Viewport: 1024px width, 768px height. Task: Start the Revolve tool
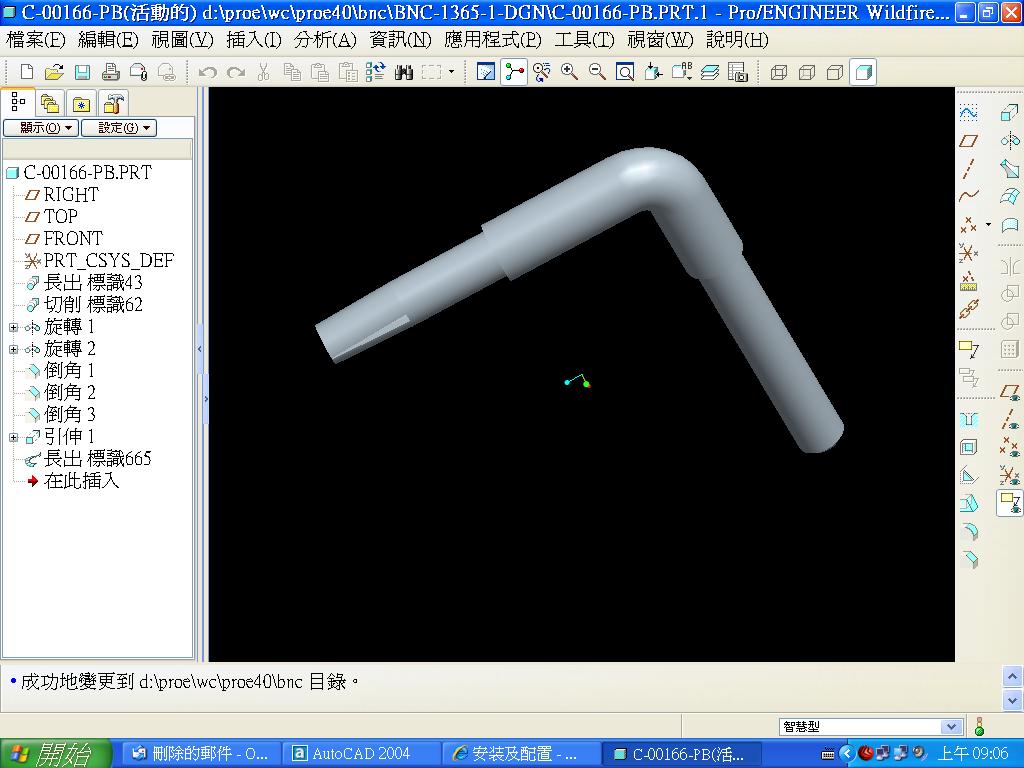point(1010,140)
